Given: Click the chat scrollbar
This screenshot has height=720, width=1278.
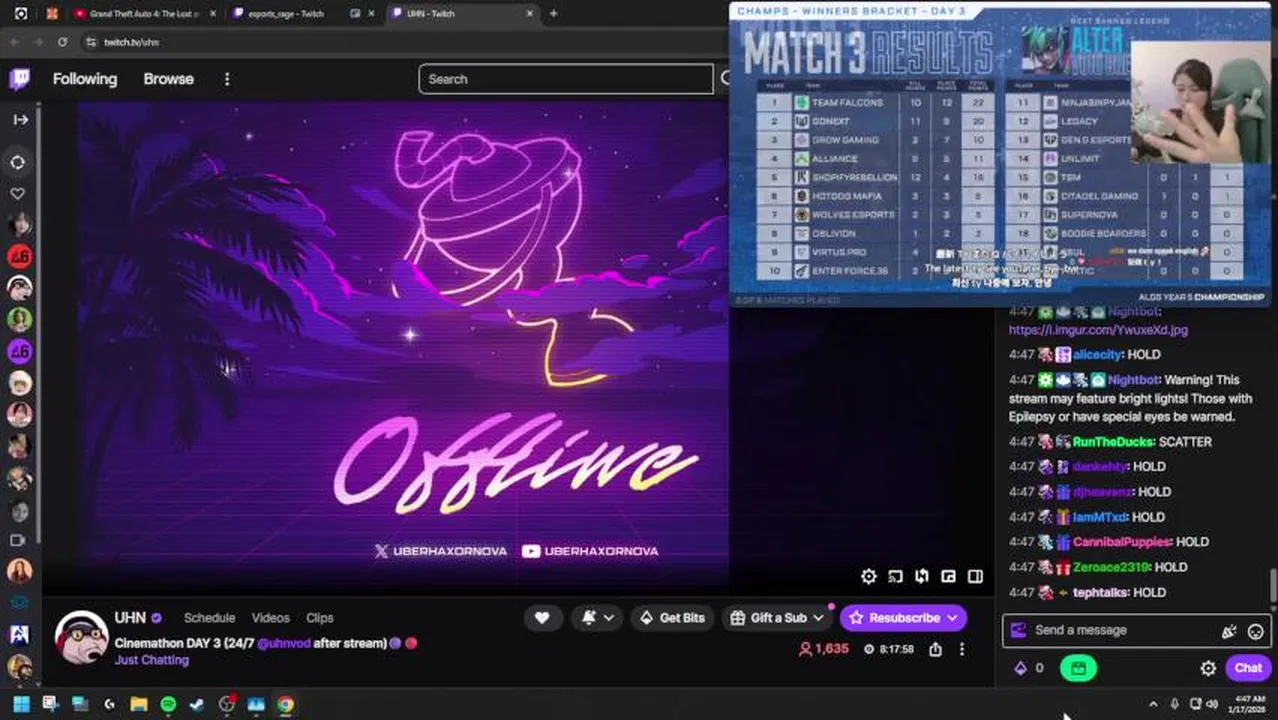Looking at the screenshot, I should pyautogui.click(x=1272, y=583).
